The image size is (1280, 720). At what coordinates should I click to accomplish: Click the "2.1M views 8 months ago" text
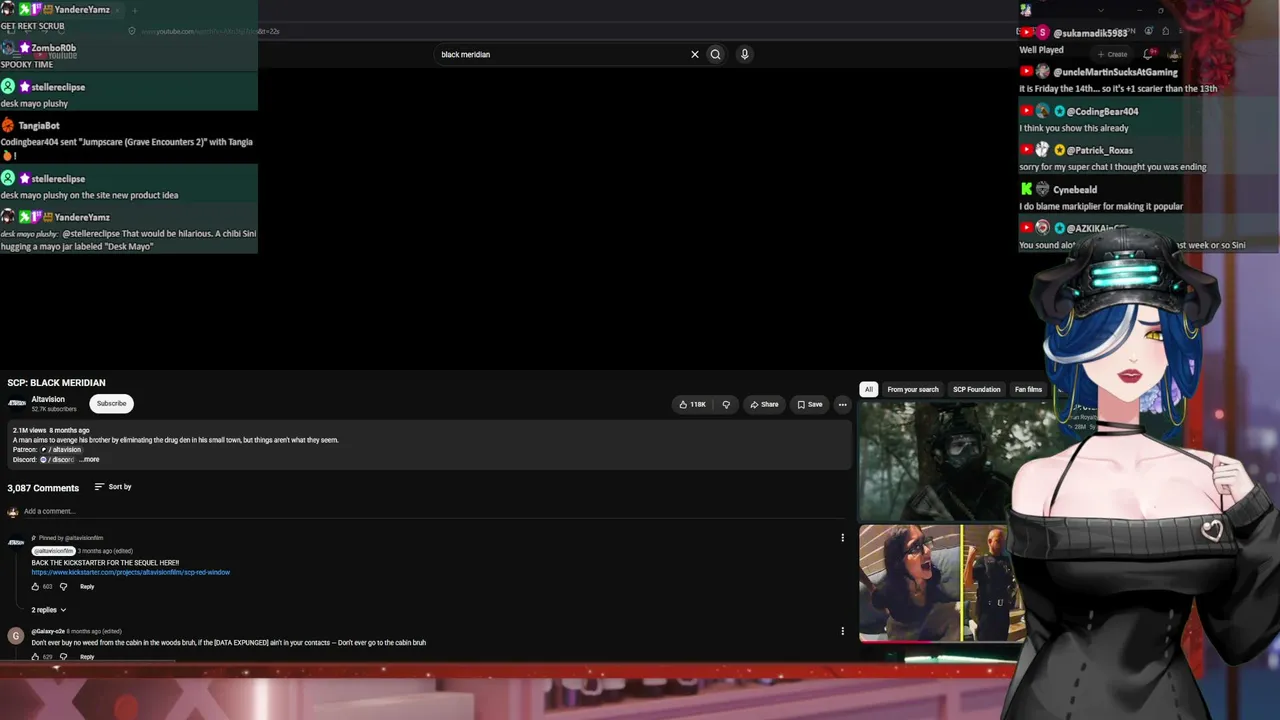[51, 430]
